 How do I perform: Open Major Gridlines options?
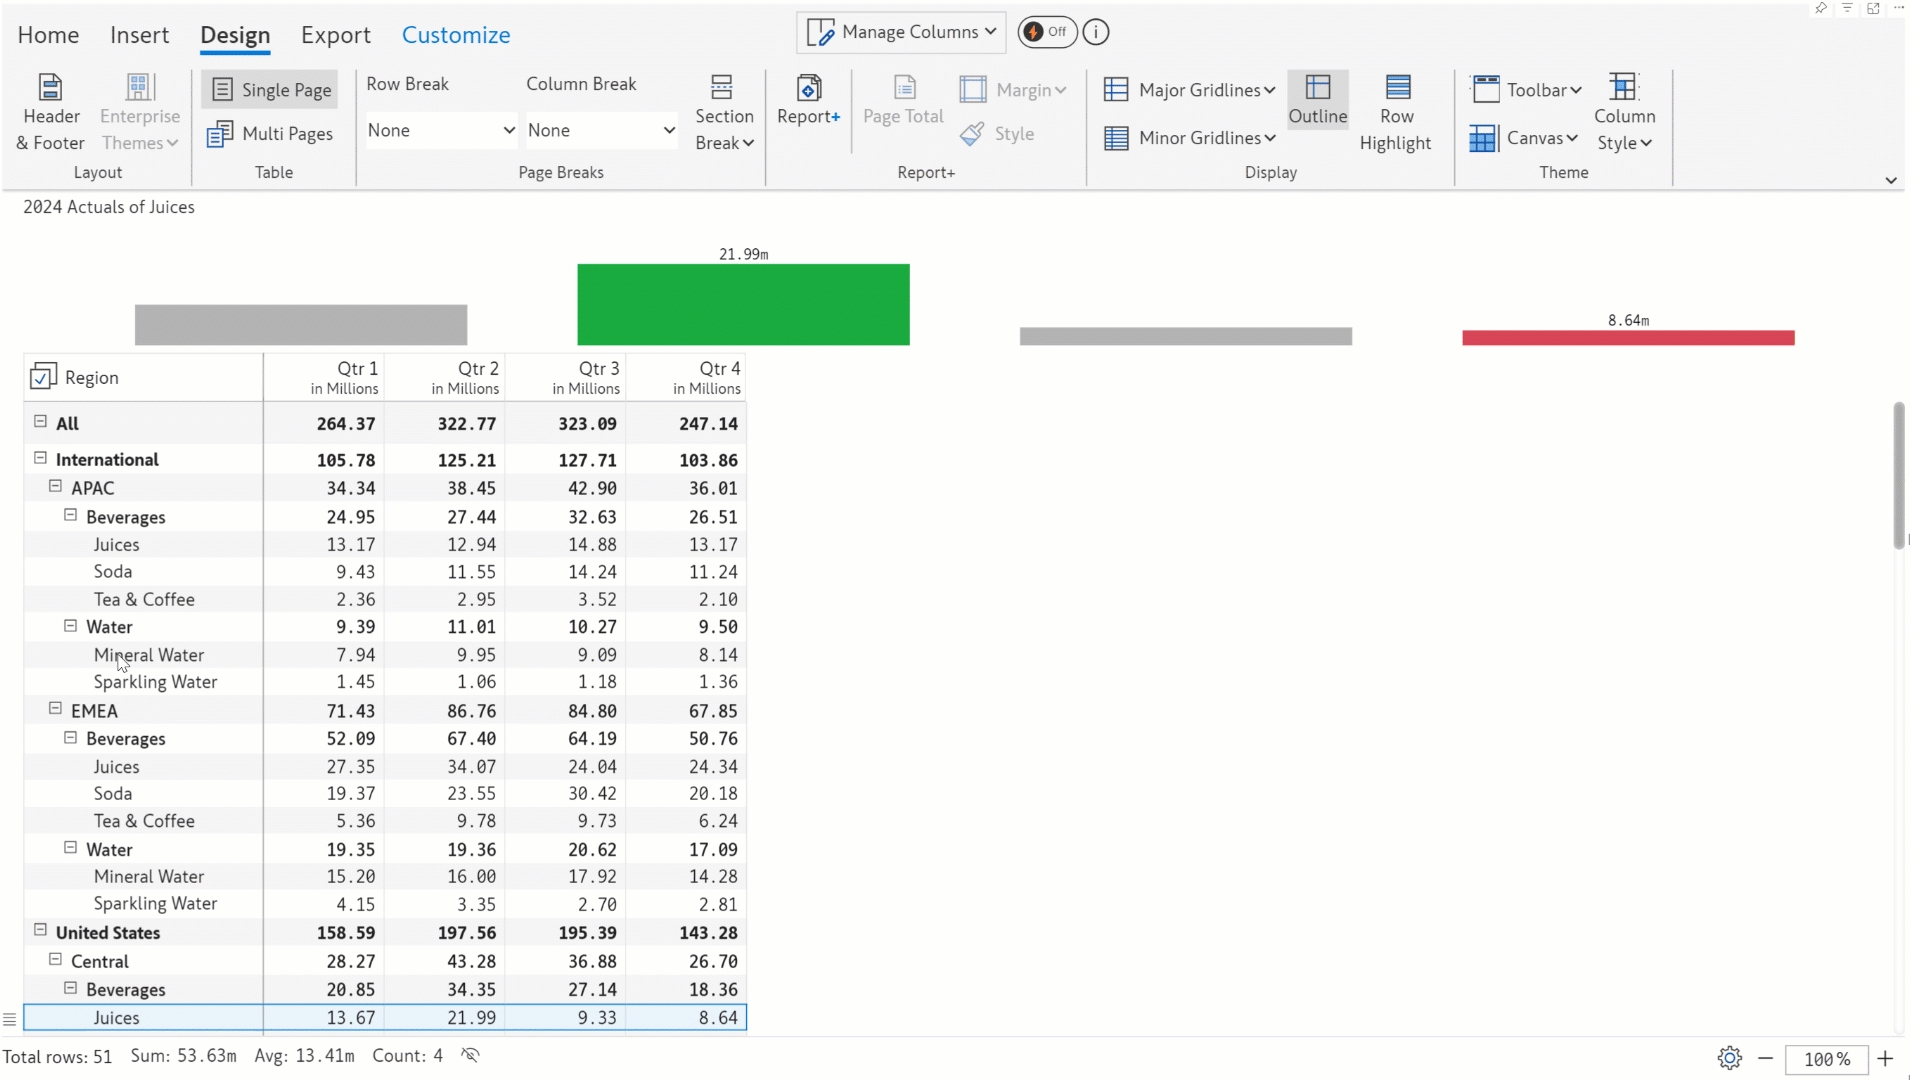[1190, 90]
